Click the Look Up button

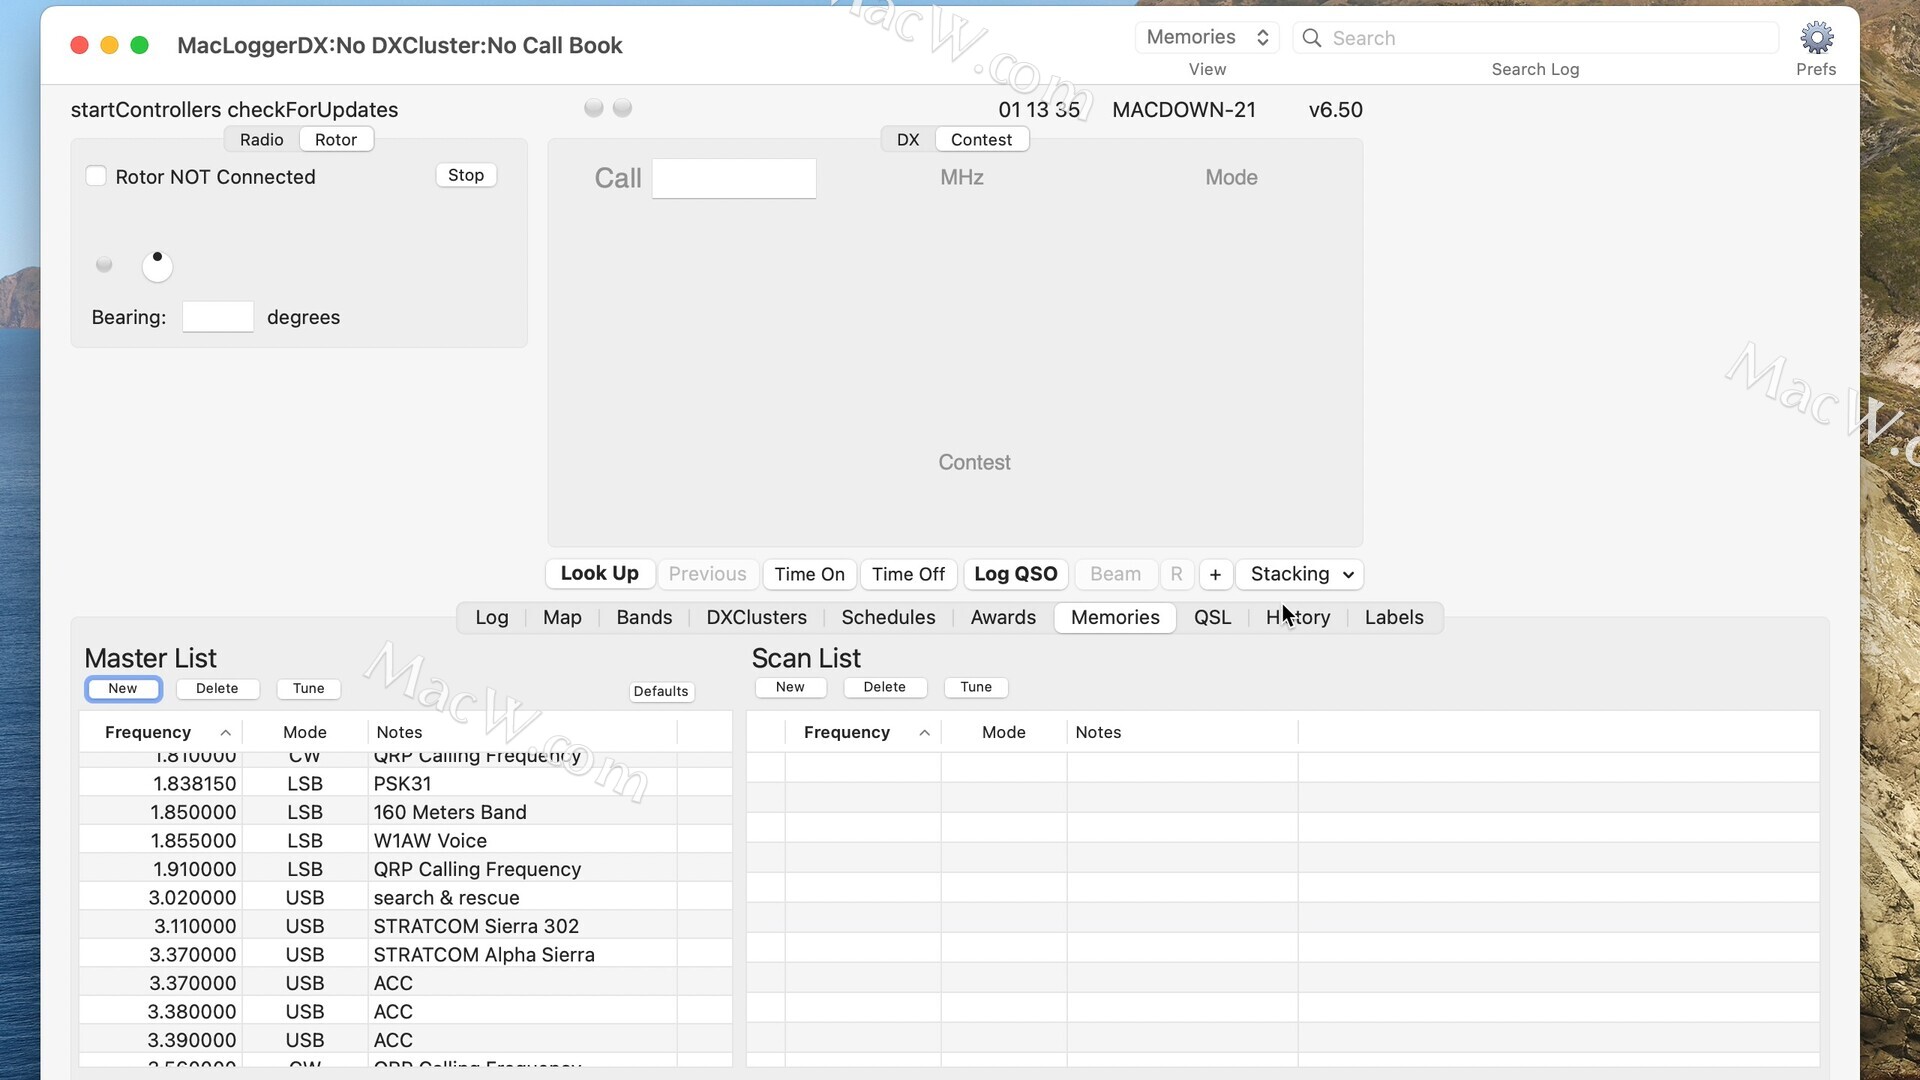(599, 573)
